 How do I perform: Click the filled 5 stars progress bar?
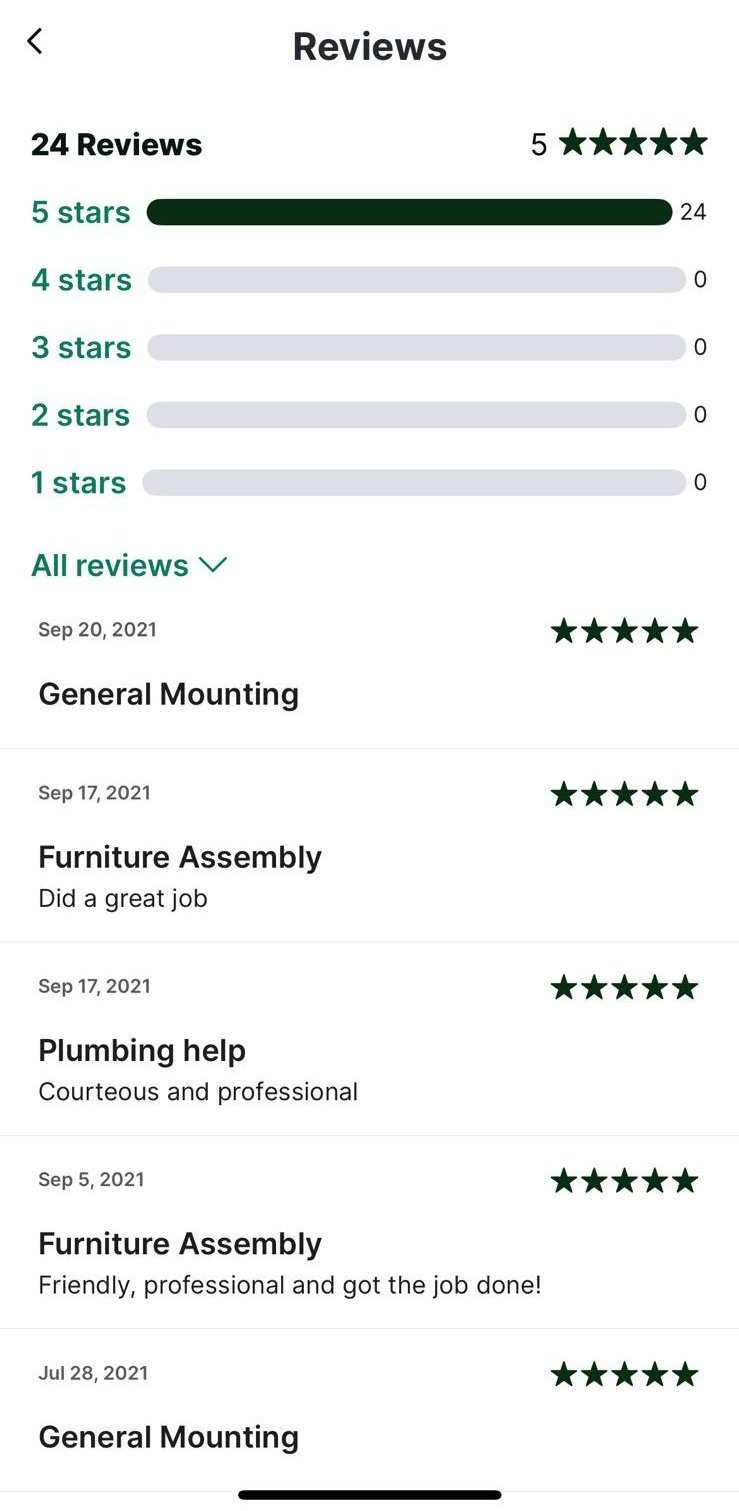409,212
